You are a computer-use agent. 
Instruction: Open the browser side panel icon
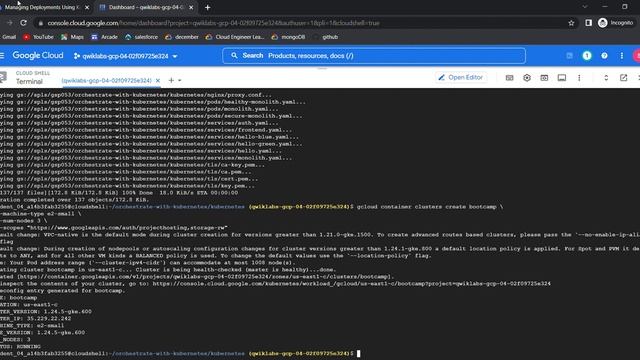(x=589, y=23)
